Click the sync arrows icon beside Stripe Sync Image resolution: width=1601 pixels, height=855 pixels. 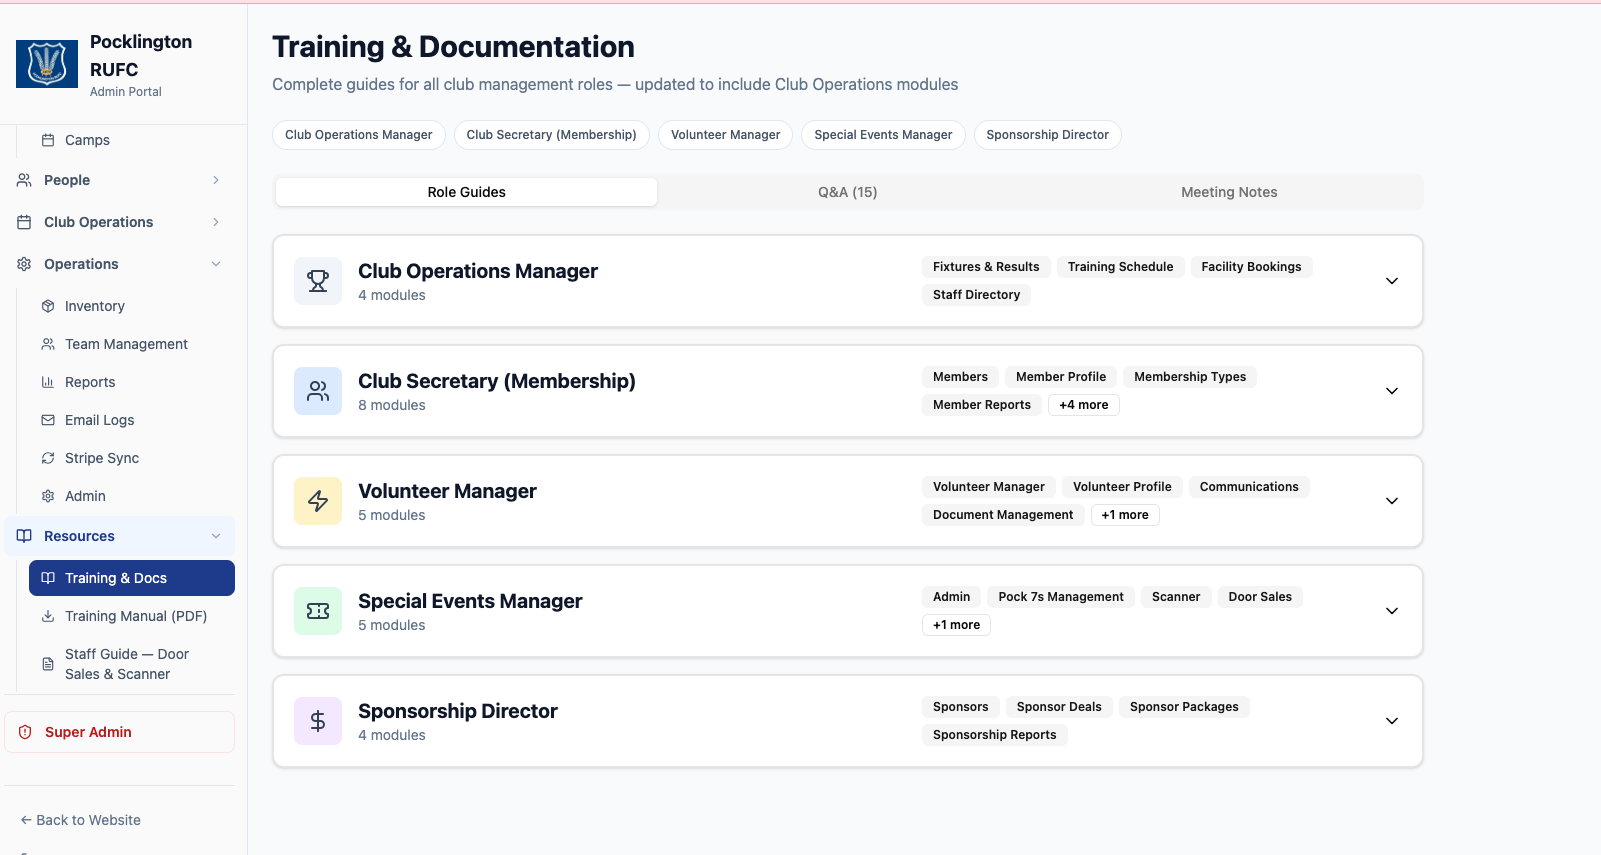(48, 458)
